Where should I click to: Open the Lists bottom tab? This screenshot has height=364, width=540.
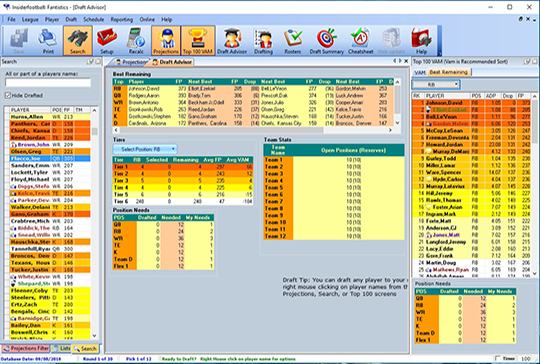coord(62,349)
